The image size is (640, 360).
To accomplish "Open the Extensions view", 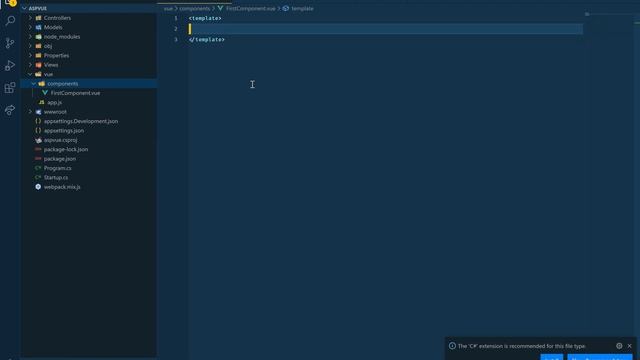I will pos(10,88).
